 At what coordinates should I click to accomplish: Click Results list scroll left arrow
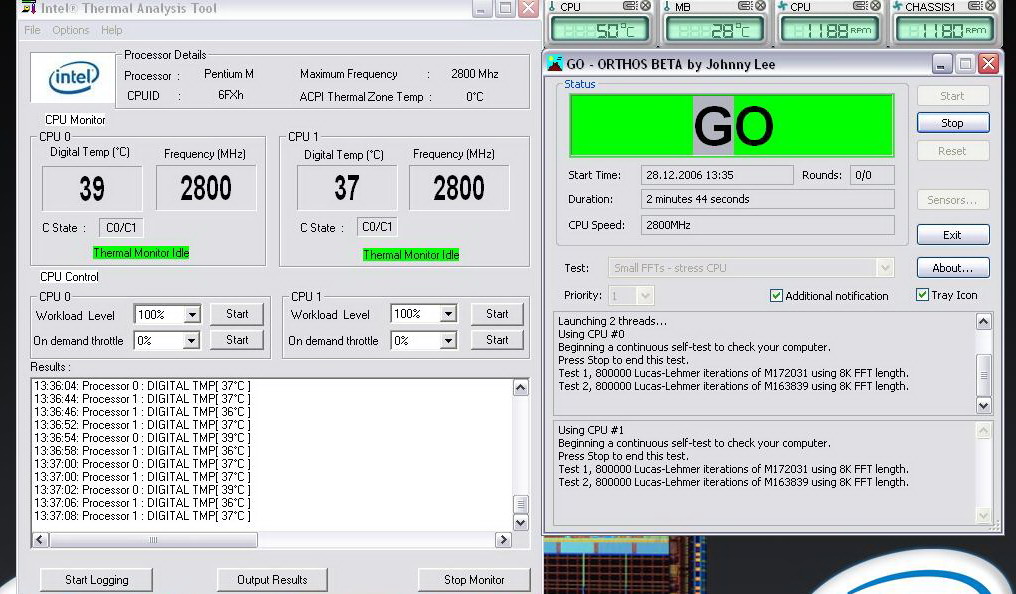click(x=40, y=540)
